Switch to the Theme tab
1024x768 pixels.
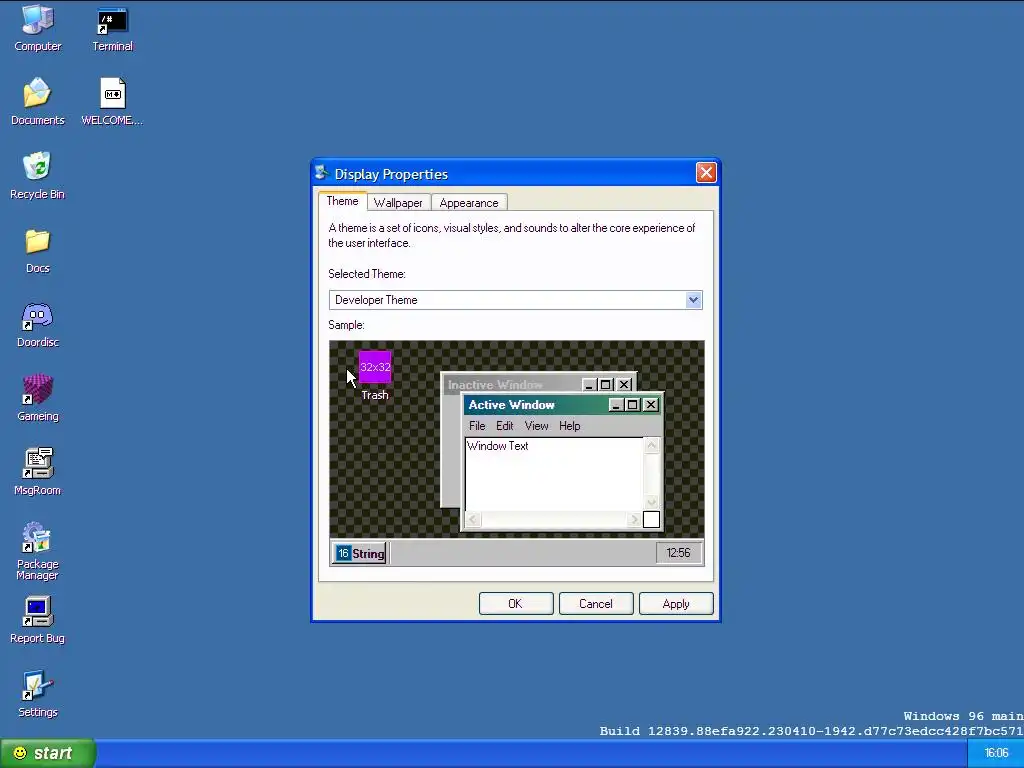click(342, 201)
